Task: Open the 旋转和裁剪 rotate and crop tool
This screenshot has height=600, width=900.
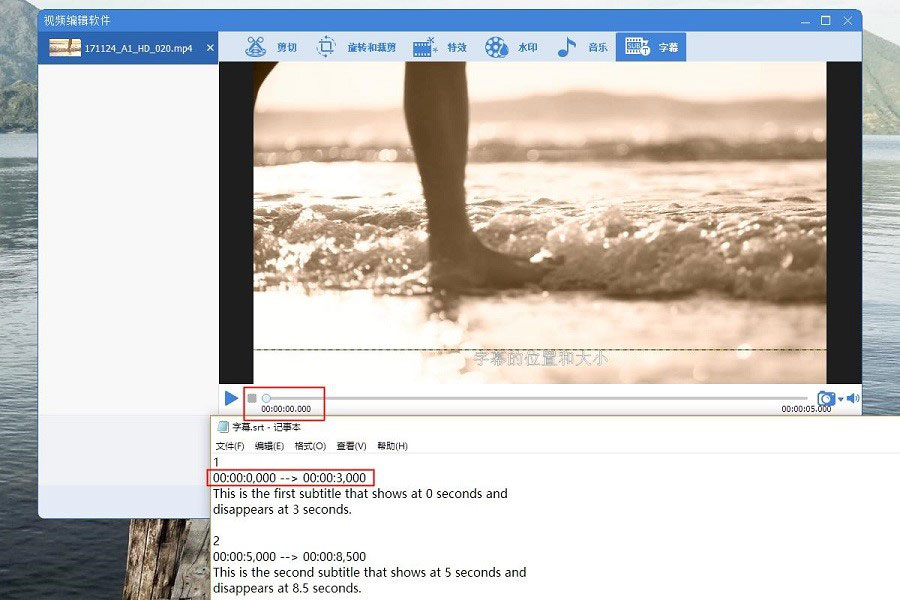Action: 356,47
